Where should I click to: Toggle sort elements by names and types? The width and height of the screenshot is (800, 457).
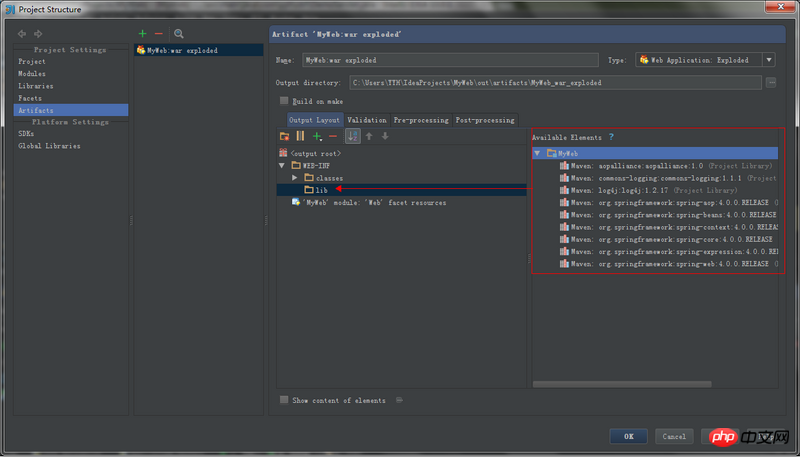353,136
